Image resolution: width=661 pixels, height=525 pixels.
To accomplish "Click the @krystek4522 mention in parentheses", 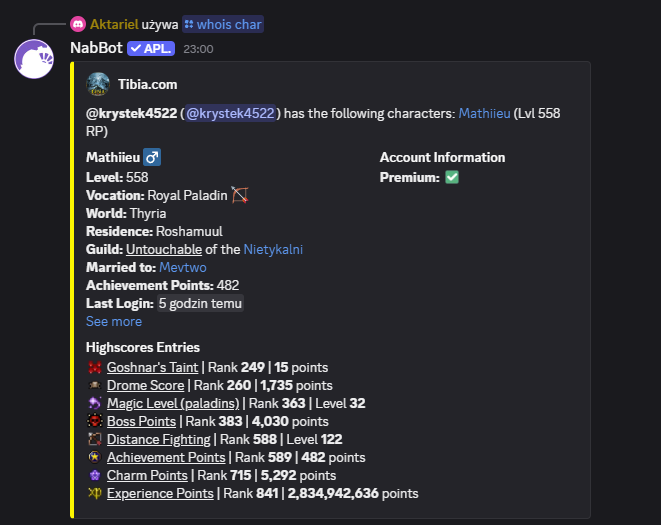I will click(230, 113).
